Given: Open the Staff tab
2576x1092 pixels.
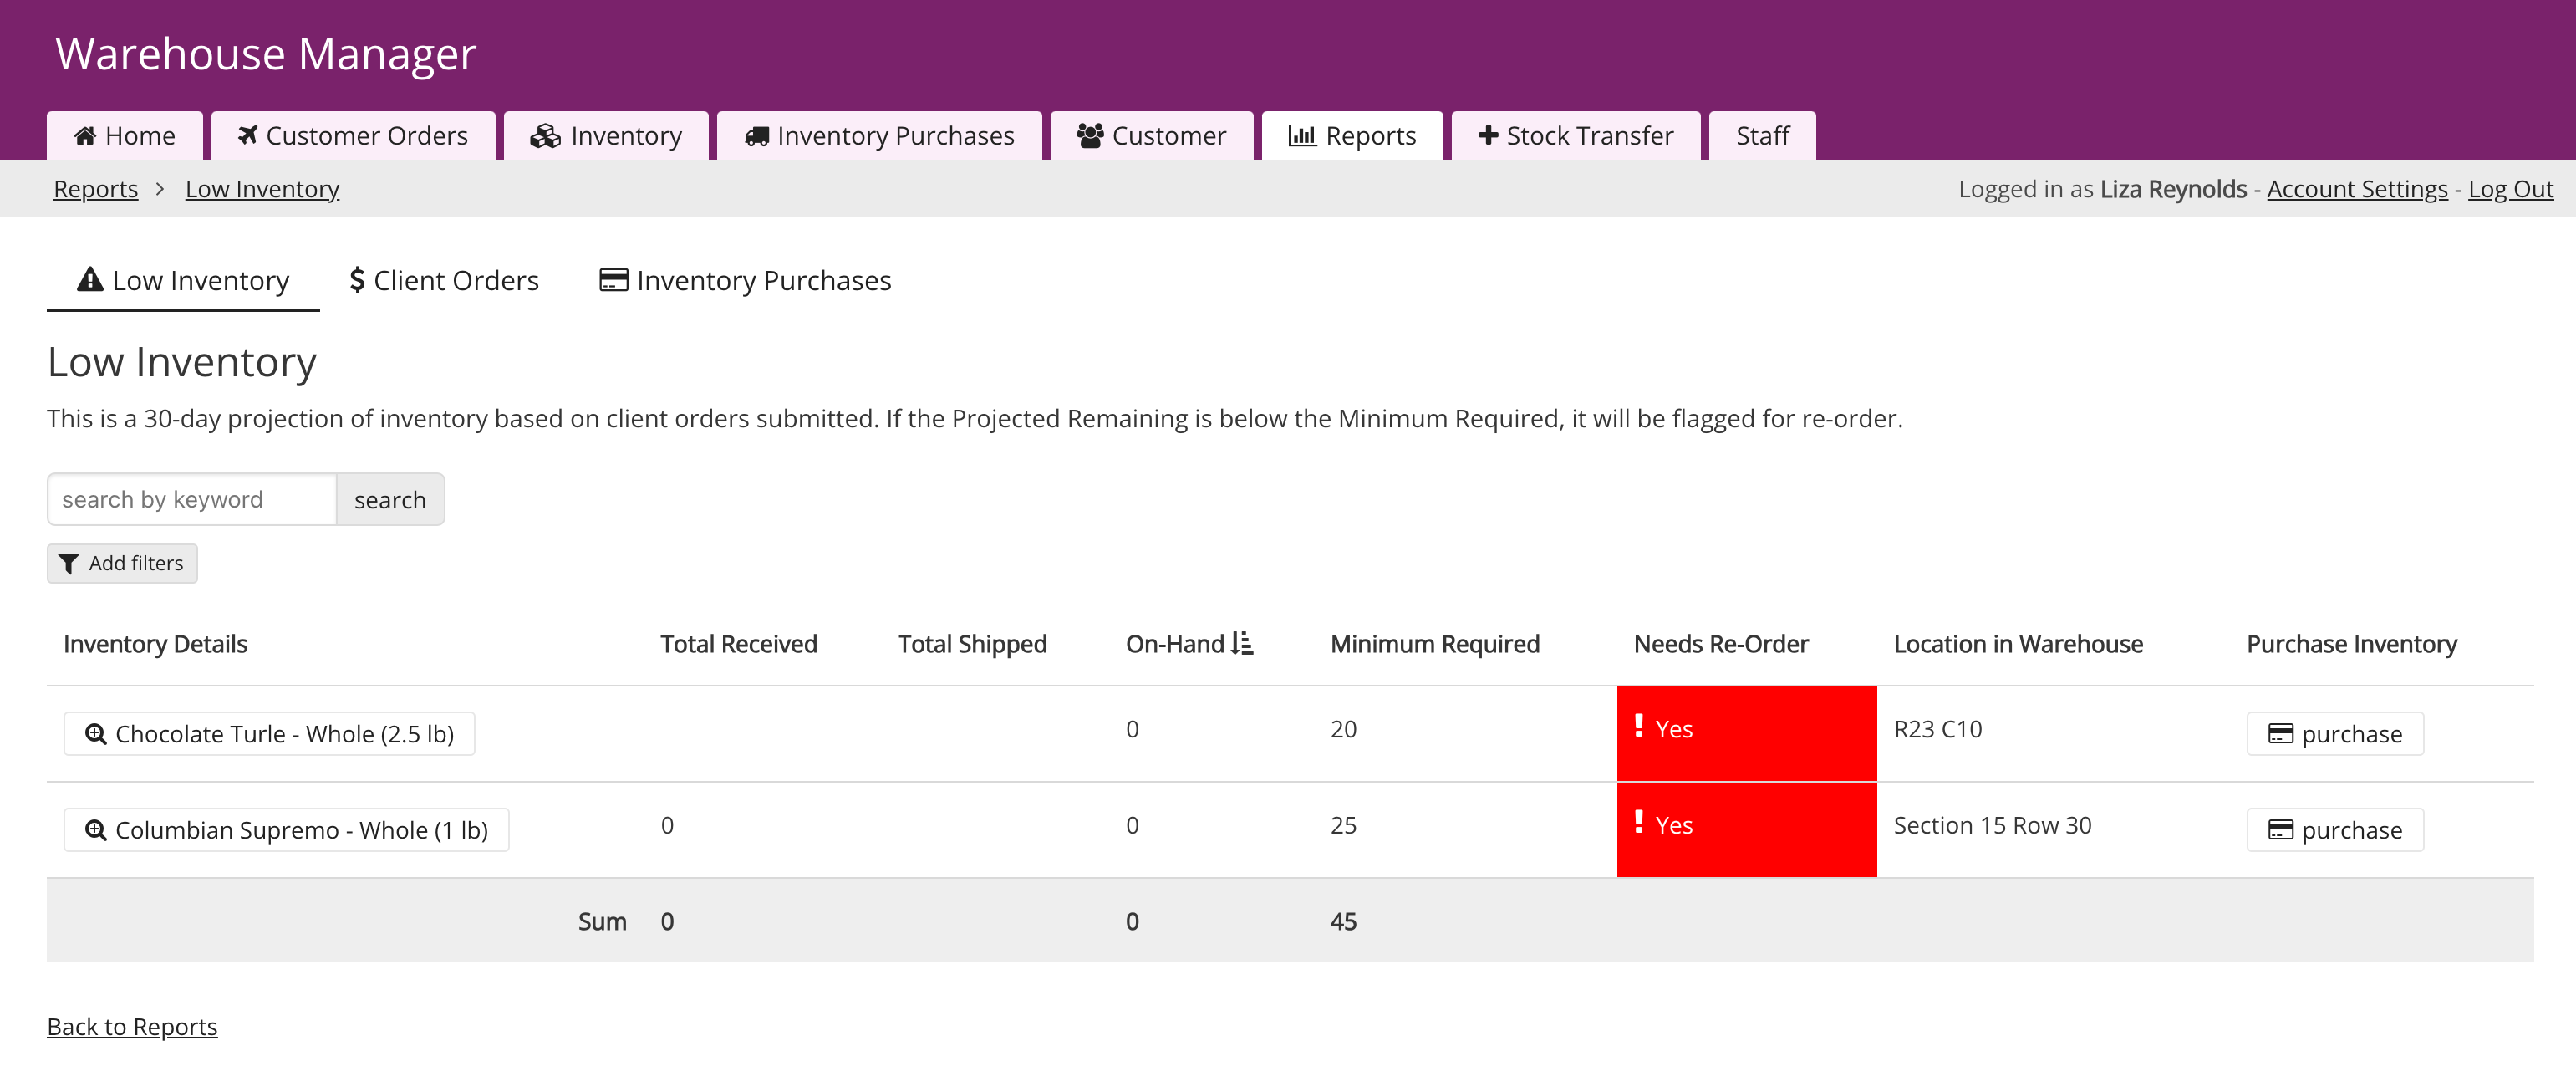Looking at the screenshot, I should [x=1762, y=136].
